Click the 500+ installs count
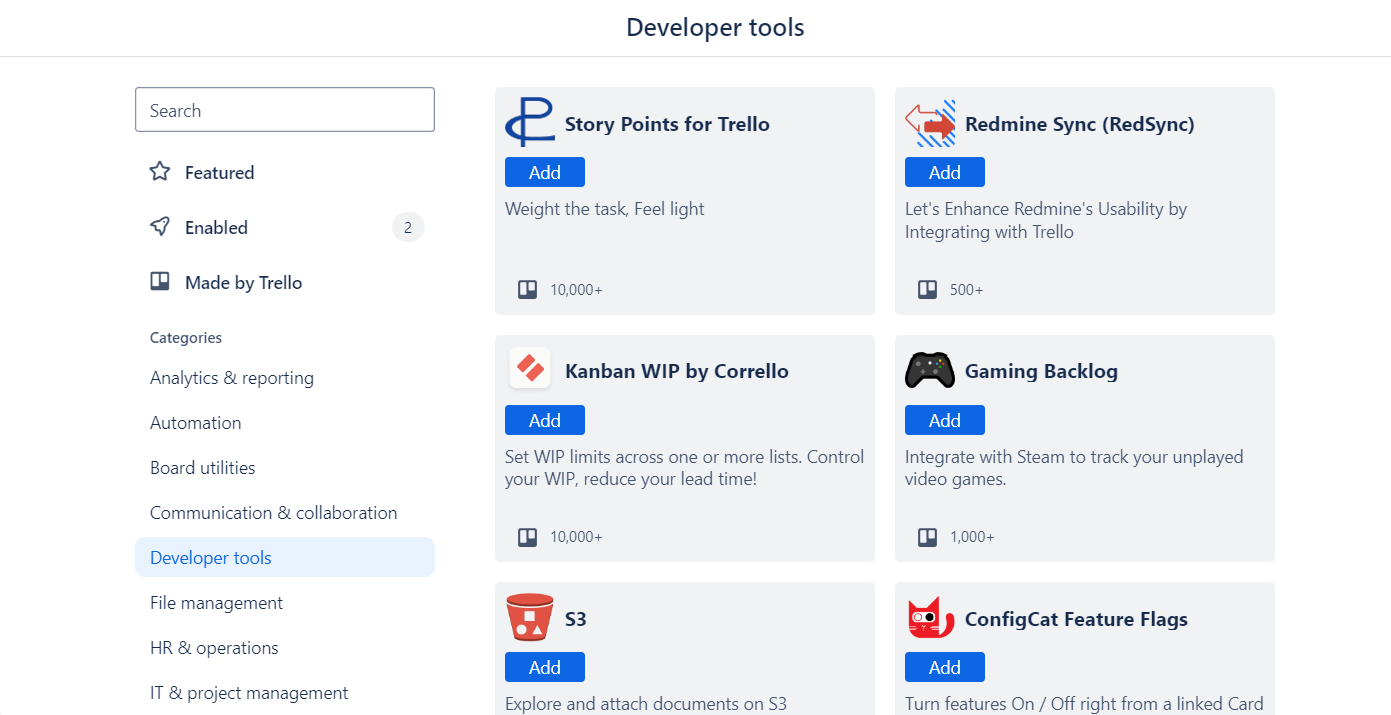This screenshot has height=715, width=1391. (967, 290)
